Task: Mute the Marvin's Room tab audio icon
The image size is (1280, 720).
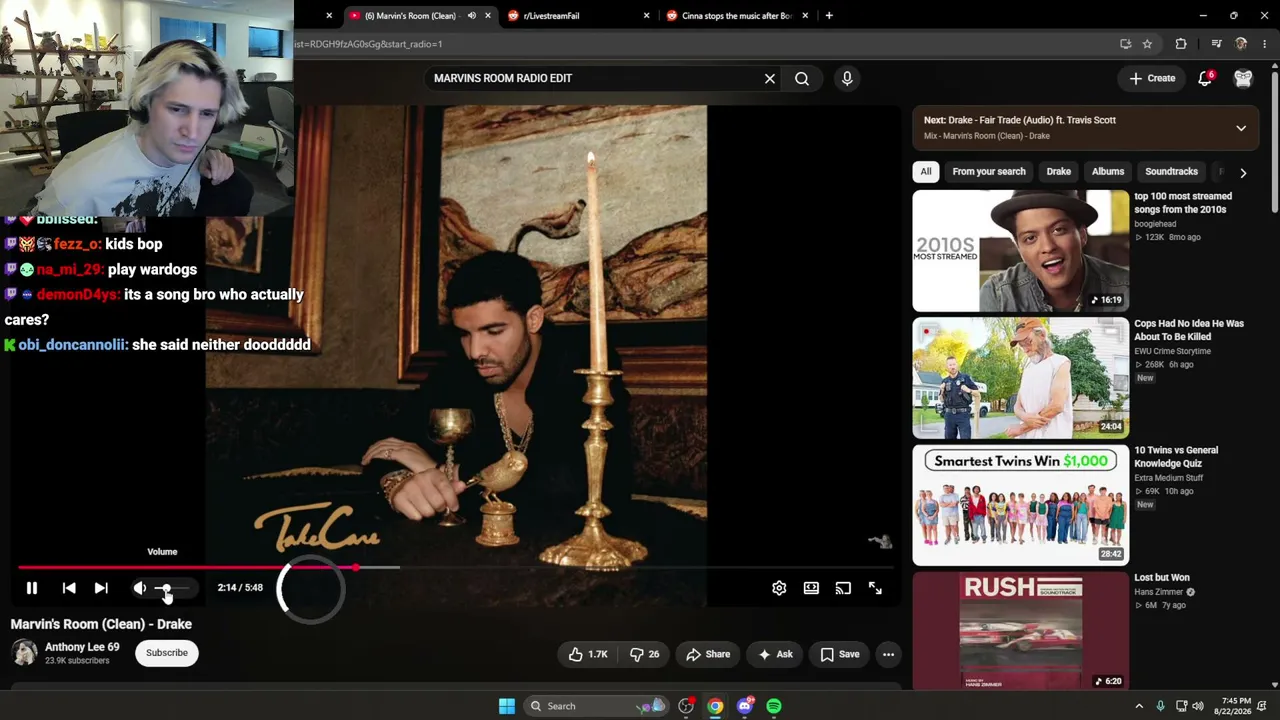Action: click(471, 16)
